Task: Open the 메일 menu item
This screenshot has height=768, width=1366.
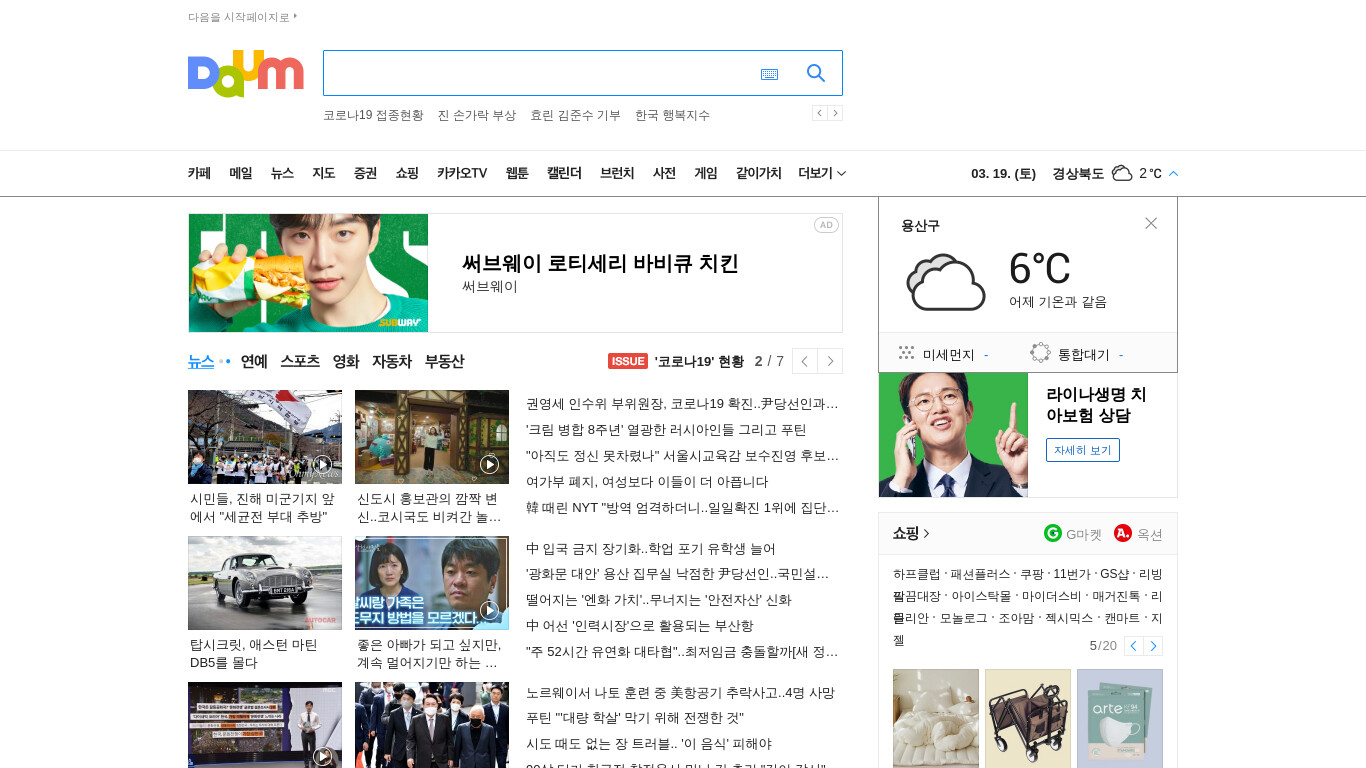Action: [240, 173]
